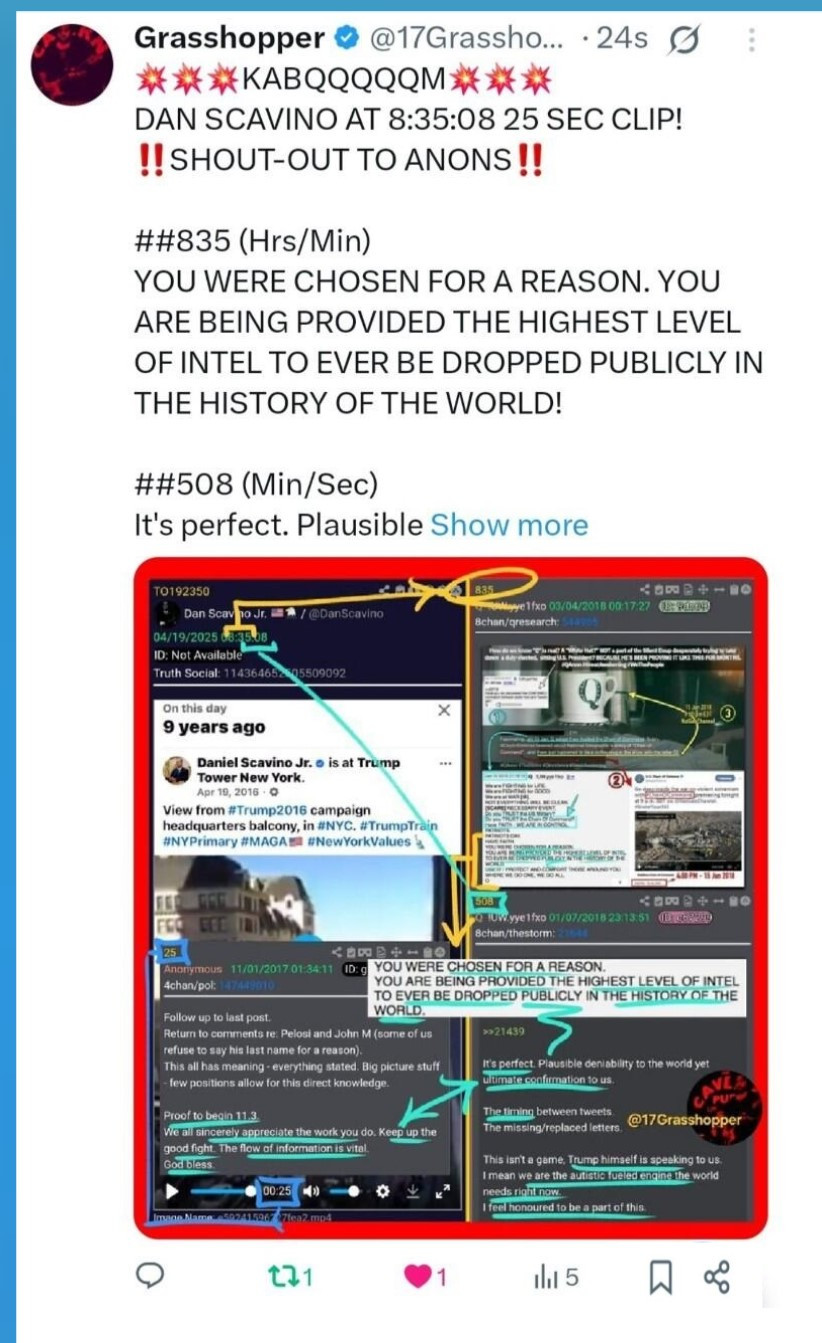Open Grasshopper's profile avatar
Image resolution: width=822 pixels, height=1343 pixels.
tap(71, 63)
